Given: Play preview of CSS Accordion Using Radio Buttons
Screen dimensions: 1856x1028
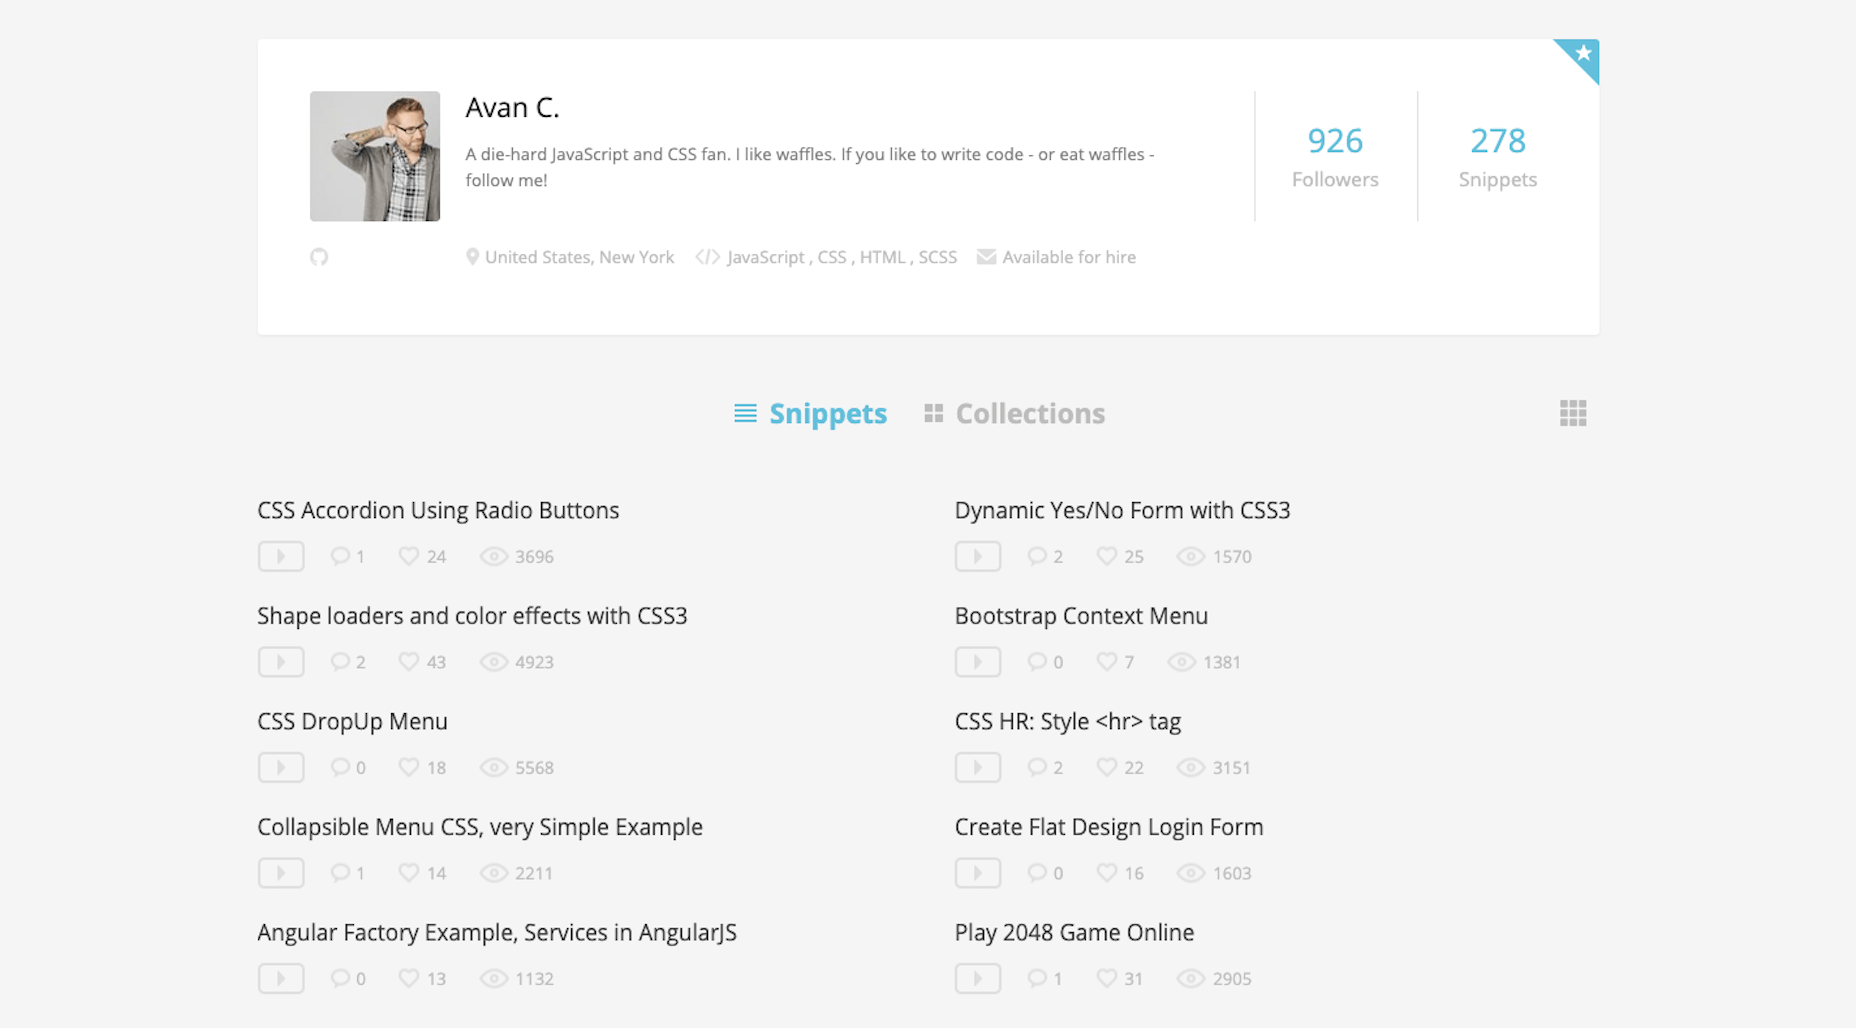Looking at the screenshot, I should click(281, 556).
